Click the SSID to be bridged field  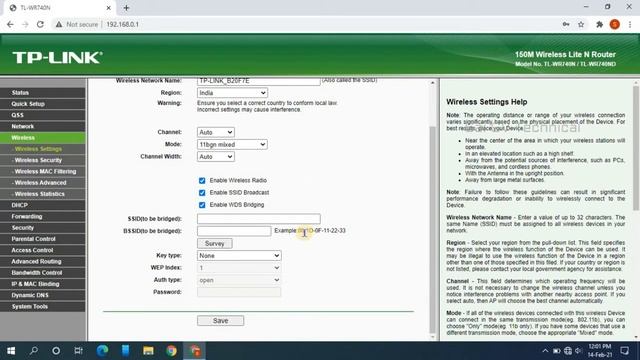[258, 219]
